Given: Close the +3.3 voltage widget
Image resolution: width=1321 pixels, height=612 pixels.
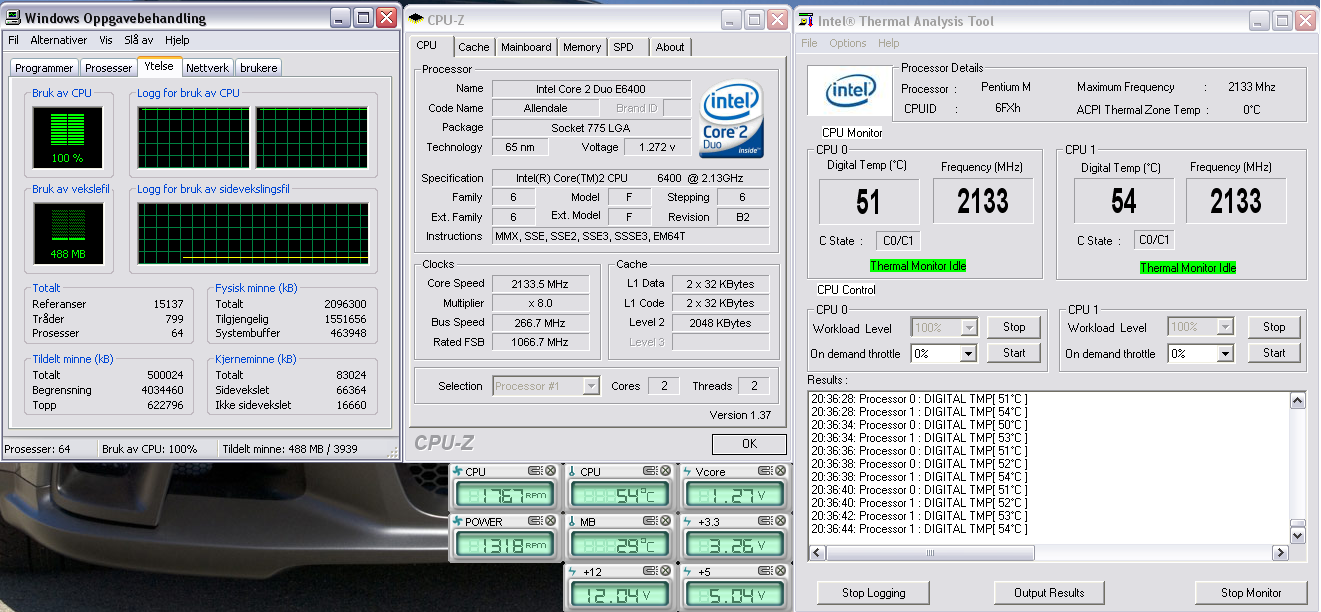Looking at the screenshot, I should coord(779,521).
